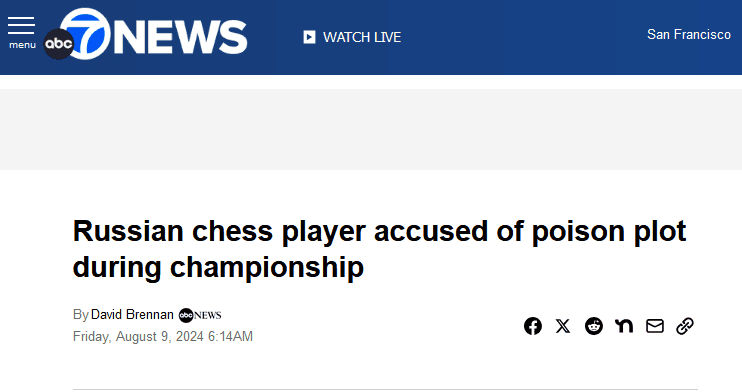Image resolution: width=742 pixels, height=392 pixels.
Task: Click the black abc circle logo
Action: point(58,44)
